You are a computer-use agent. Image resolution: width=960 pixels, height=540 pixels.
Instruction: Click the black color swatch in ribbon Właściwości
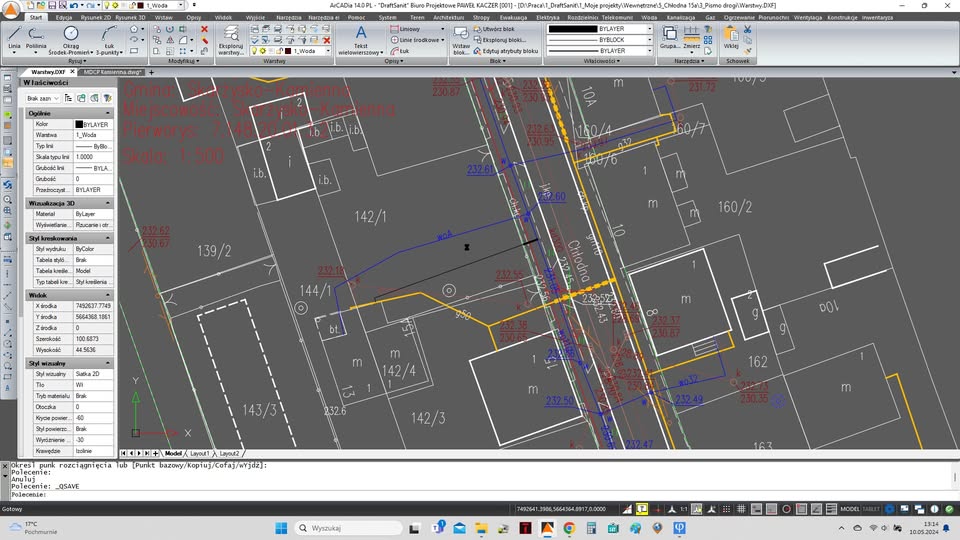572,29
